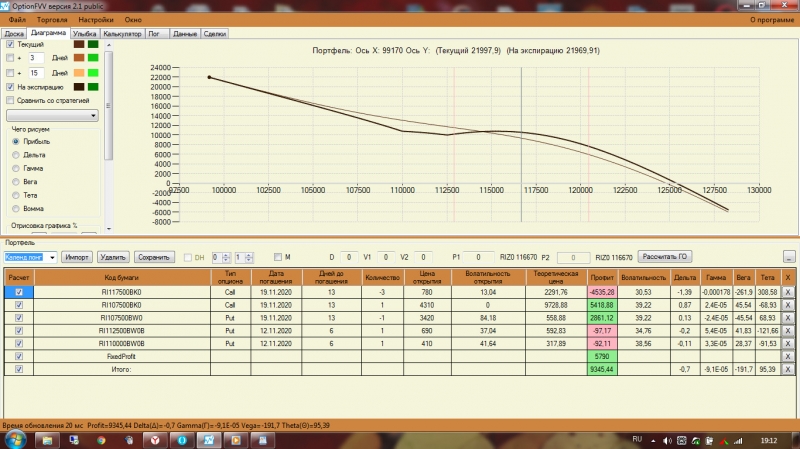Pick the dark green swatch for На экспирацию

93,87
